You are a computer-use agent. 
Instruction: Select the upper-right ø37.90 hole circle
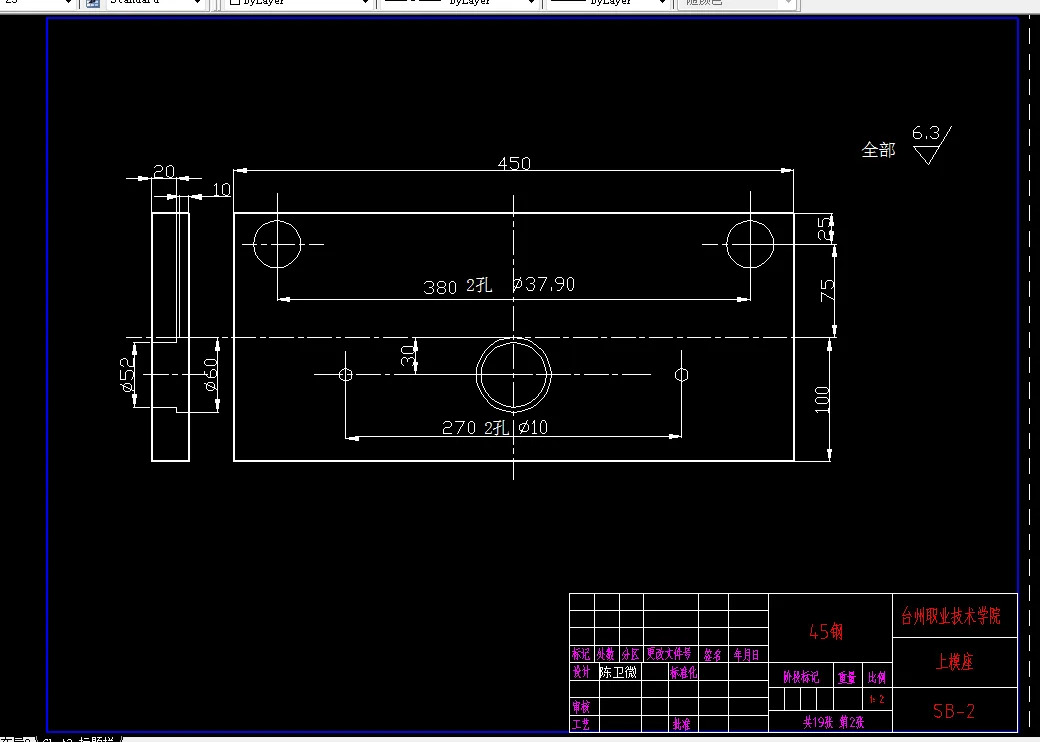[x=750, y=244]
